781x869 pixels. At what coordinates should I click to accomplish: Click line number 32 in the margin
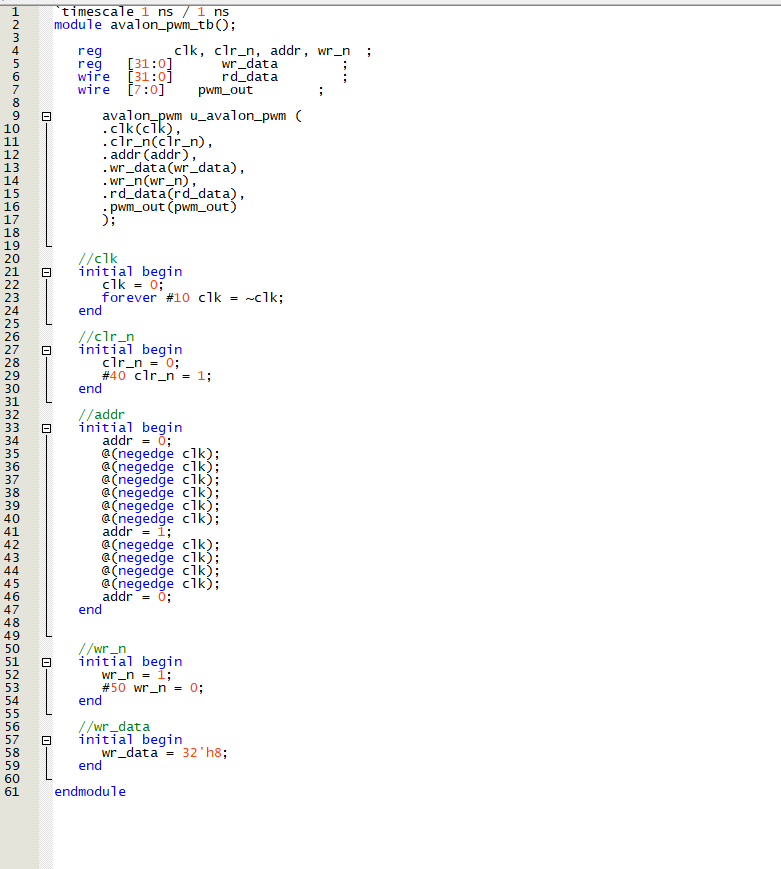click(x=12, y=415)
